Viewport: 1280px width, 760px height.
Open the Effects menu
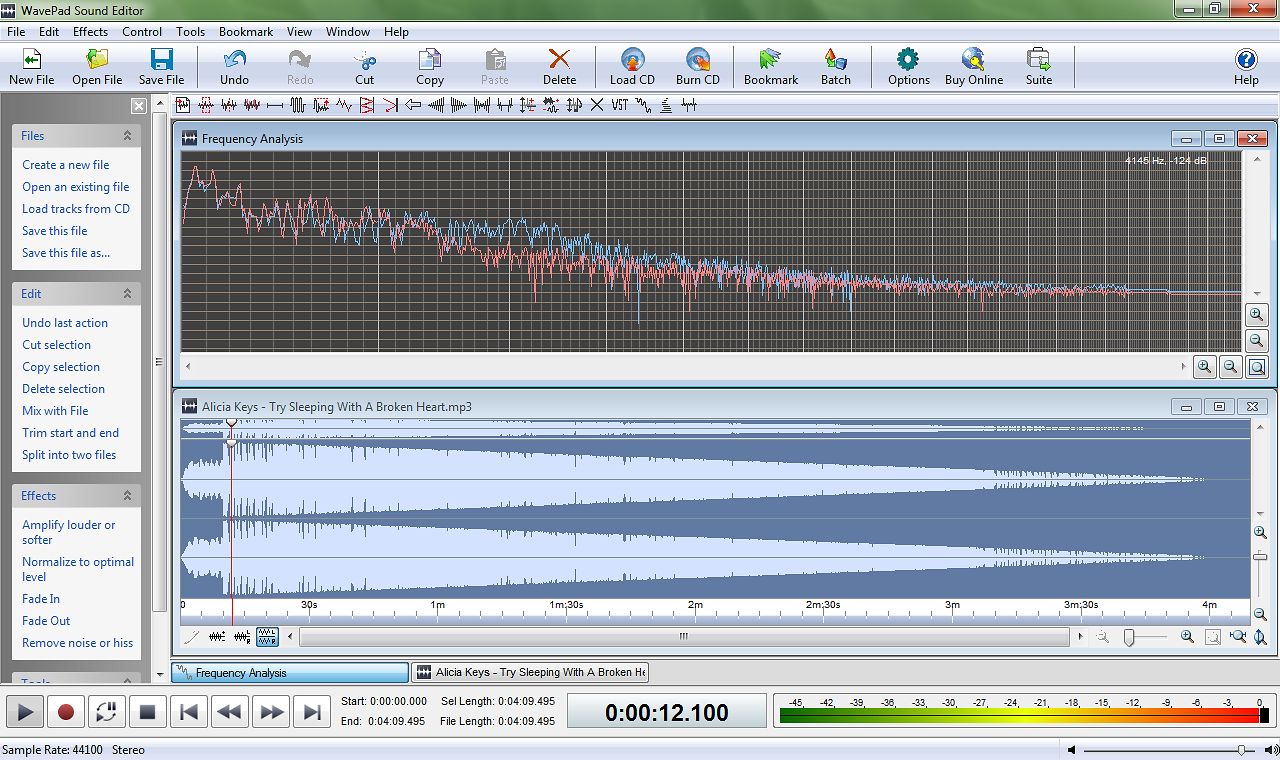(x=90, y=31)
